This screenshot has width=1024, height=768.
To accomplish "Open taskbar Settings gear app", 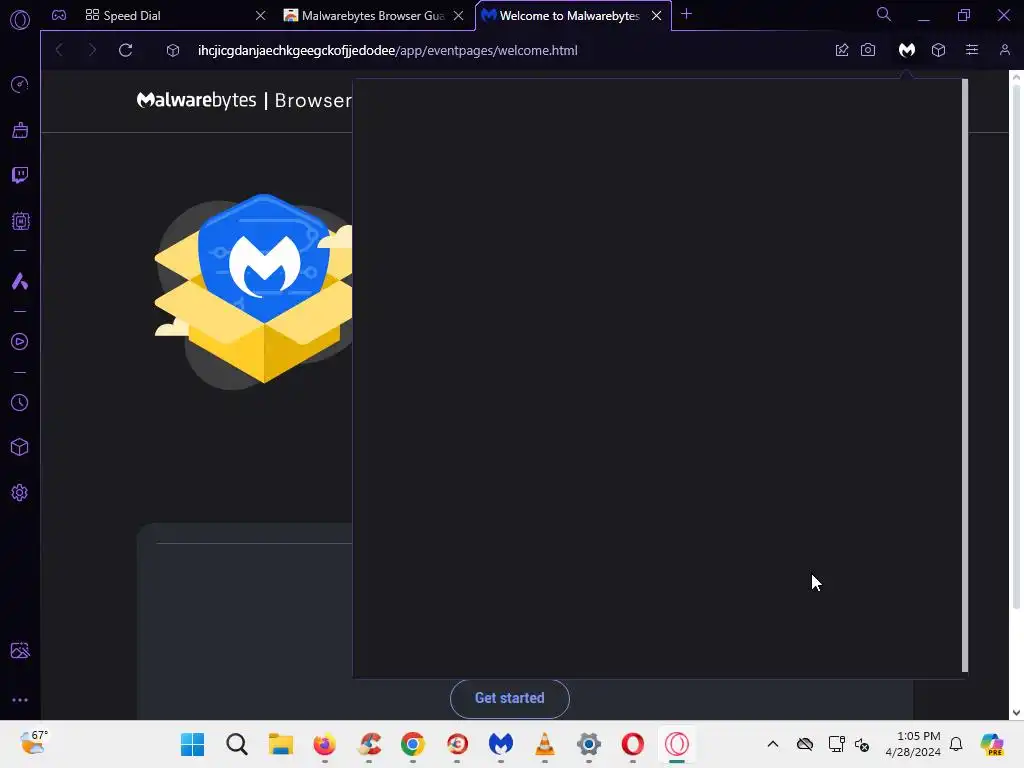I will (x=588, y=744).
